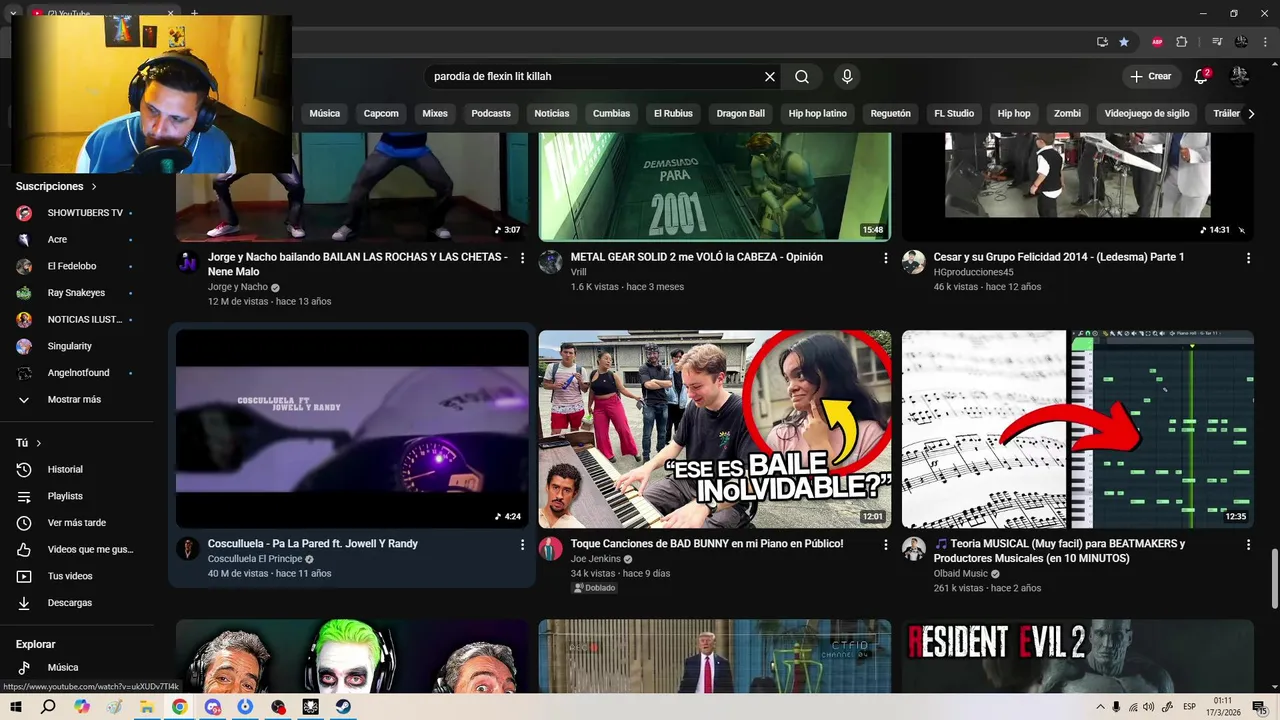The image size is (1280, 720).
Task: Open the Chrome tab search dropdown
Action: (12, 13)
